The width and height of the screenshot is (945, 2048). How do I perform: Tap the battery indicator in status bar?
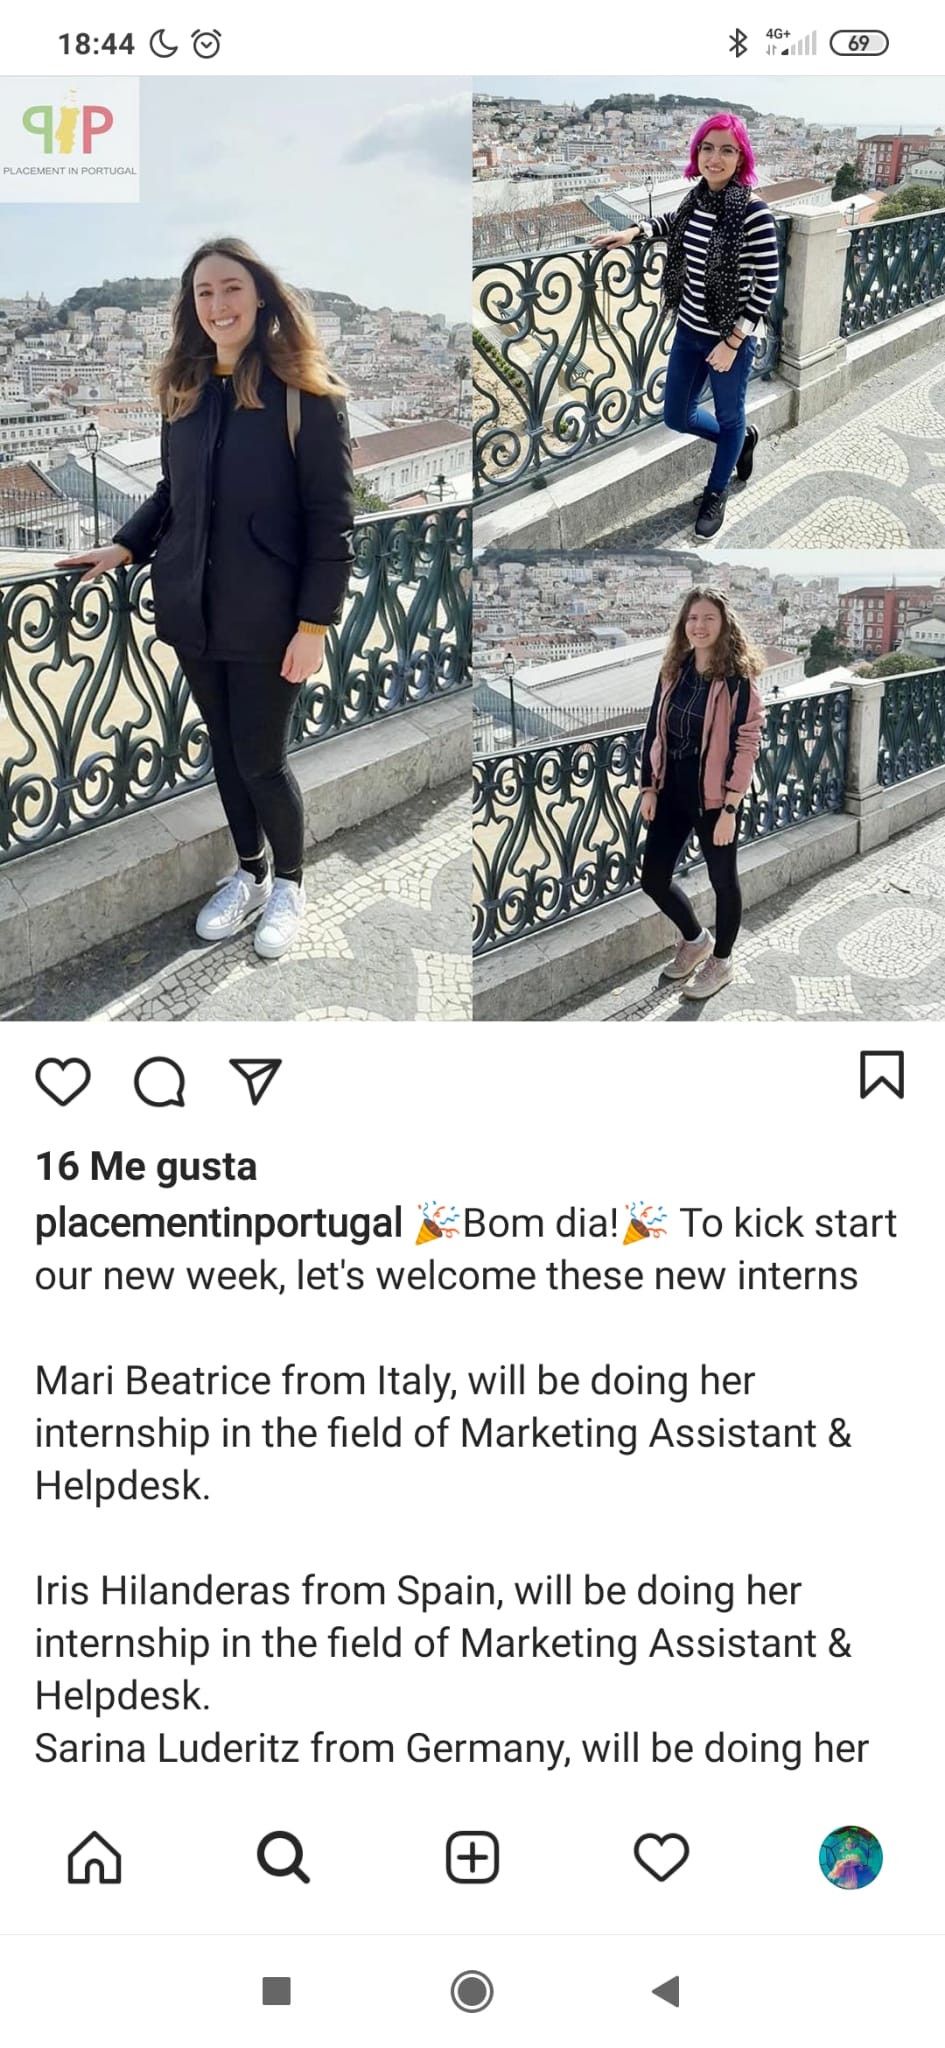(x=858, y=43)
